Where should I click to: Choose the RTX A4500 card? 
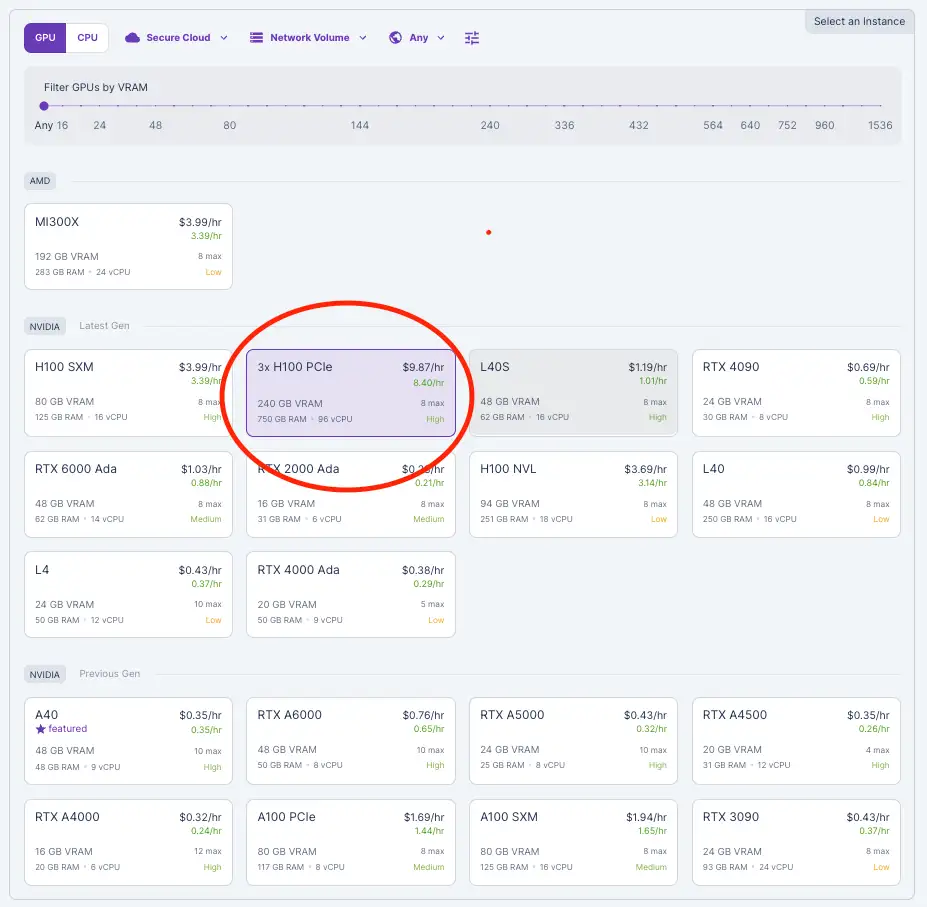coord(796,741)
